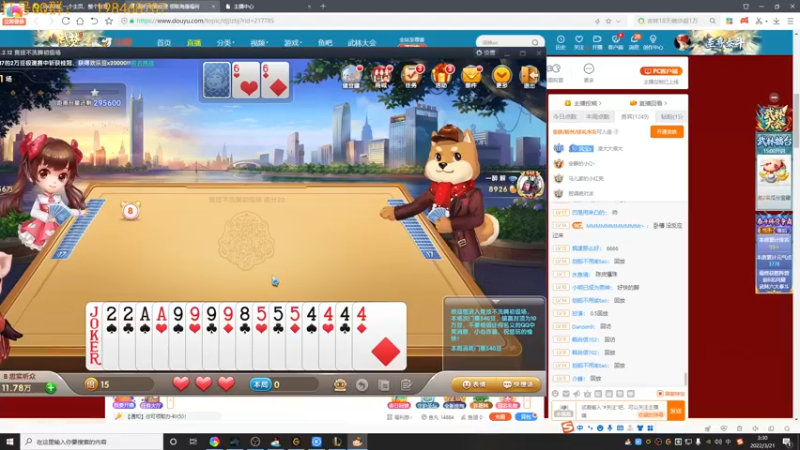Click the orange PC客户端 button
Image resolution: width=800 pixels, height=450 pixels.
pyautogui.click(x=661, y=71)
